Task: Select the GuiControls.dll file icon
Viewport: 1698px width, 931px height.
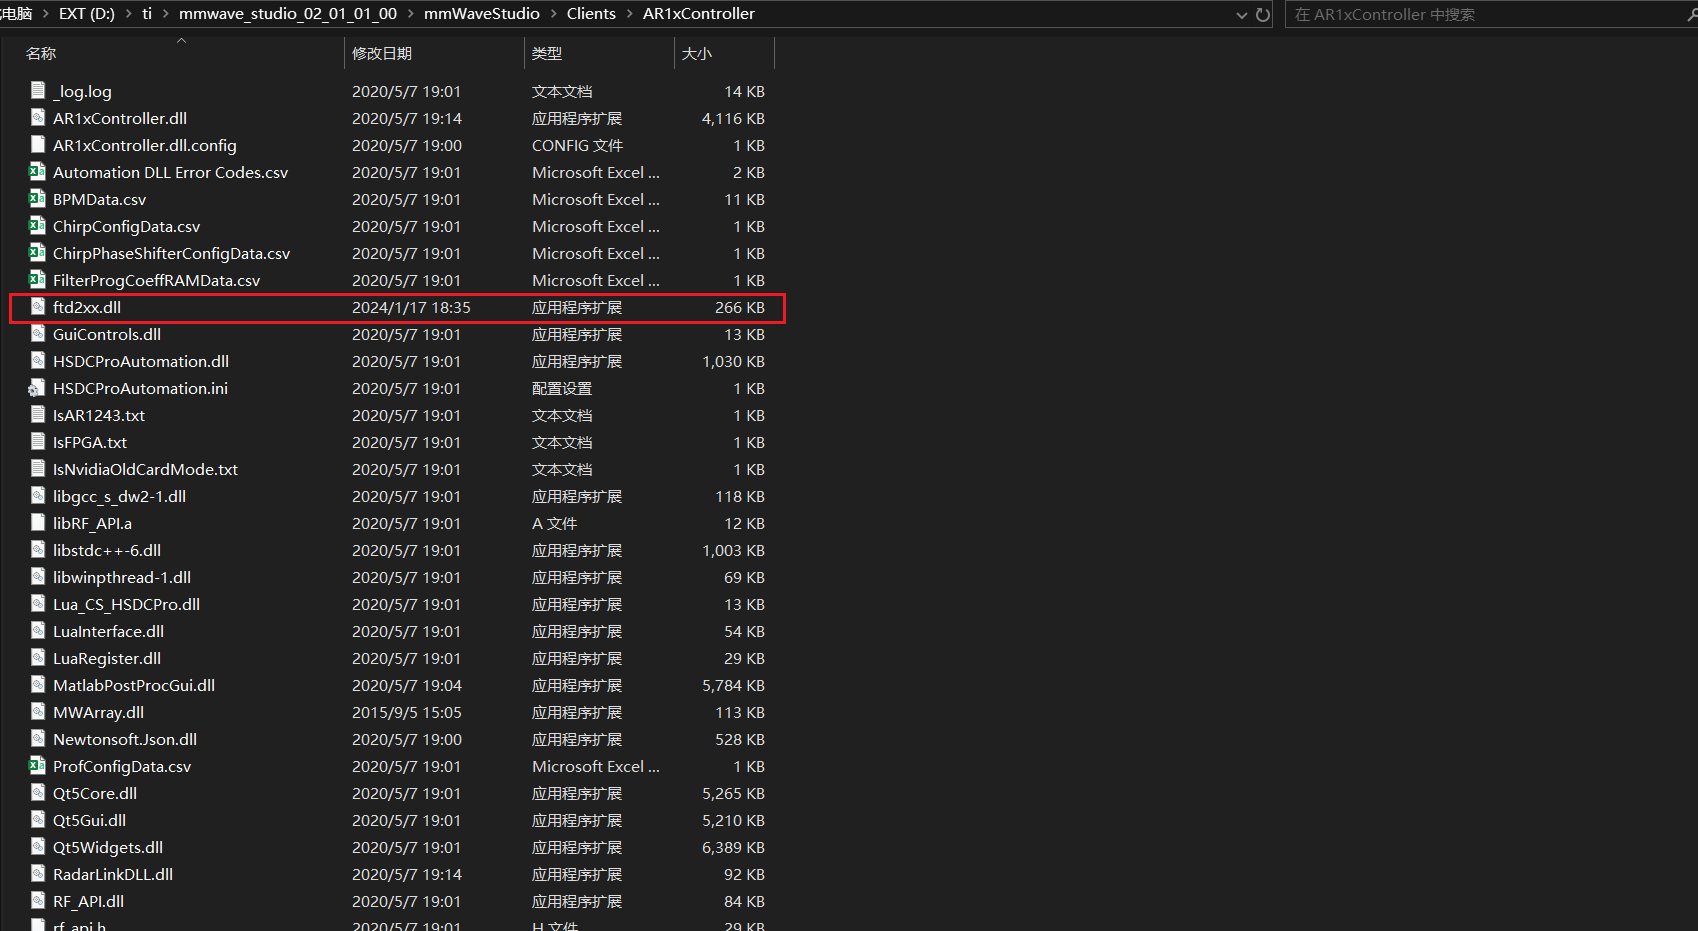Action: tap(38, 334)
